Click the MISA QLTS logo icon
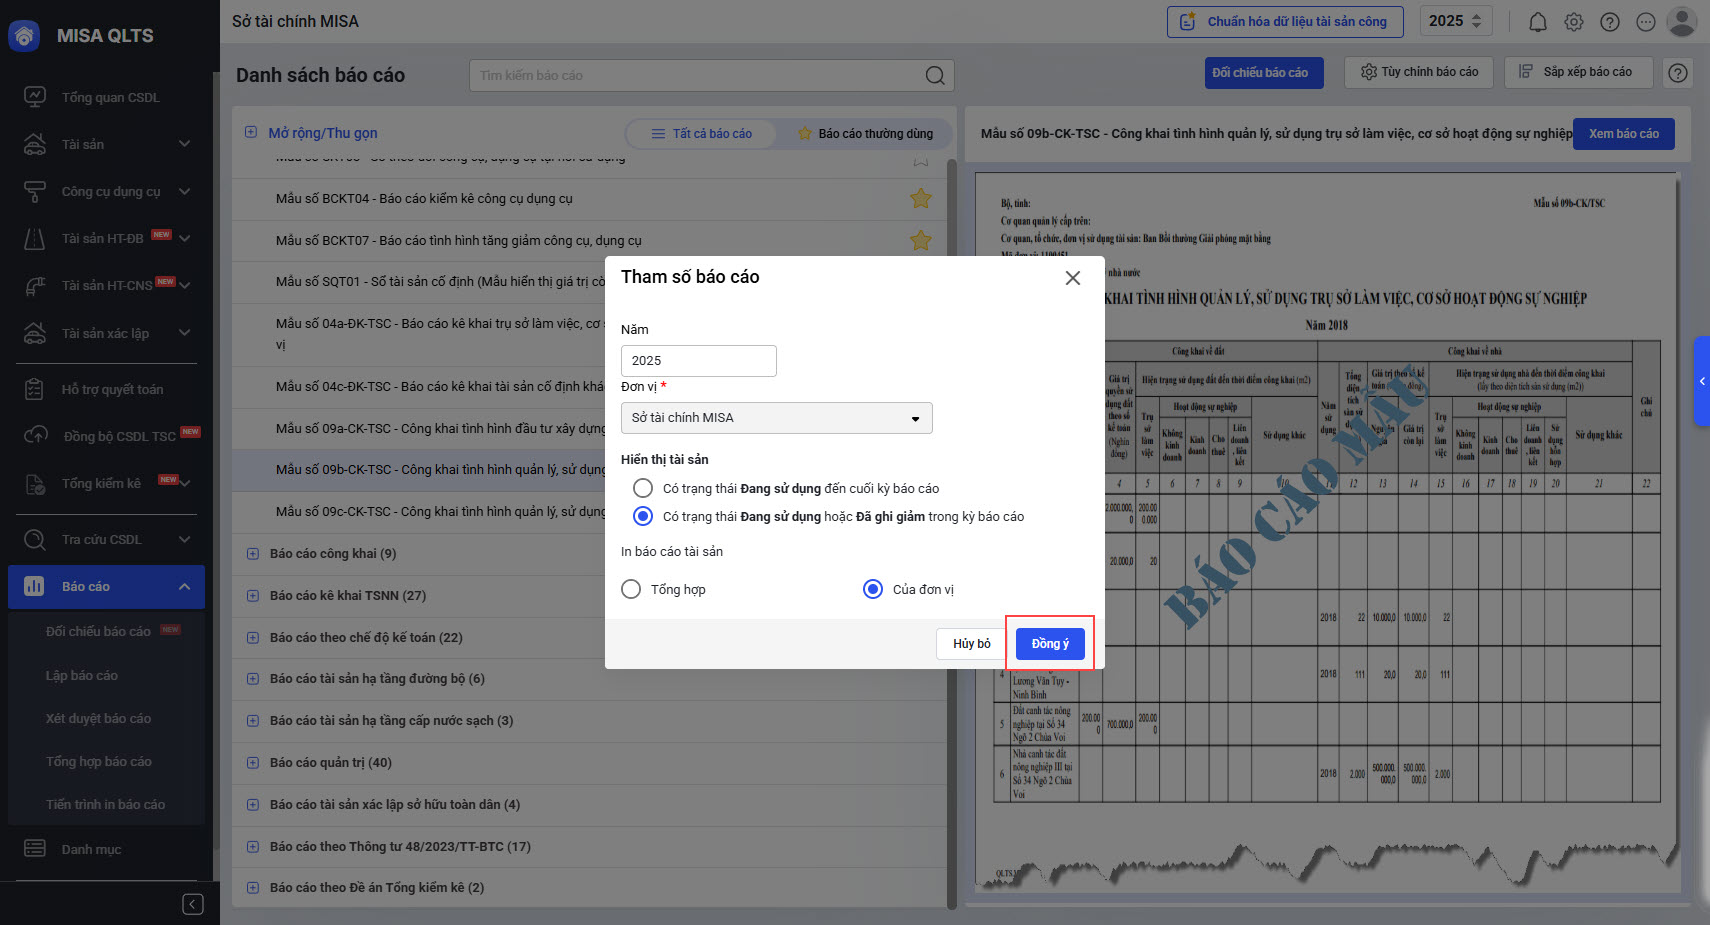This screenshot has height=925, width=1710. 24,36
